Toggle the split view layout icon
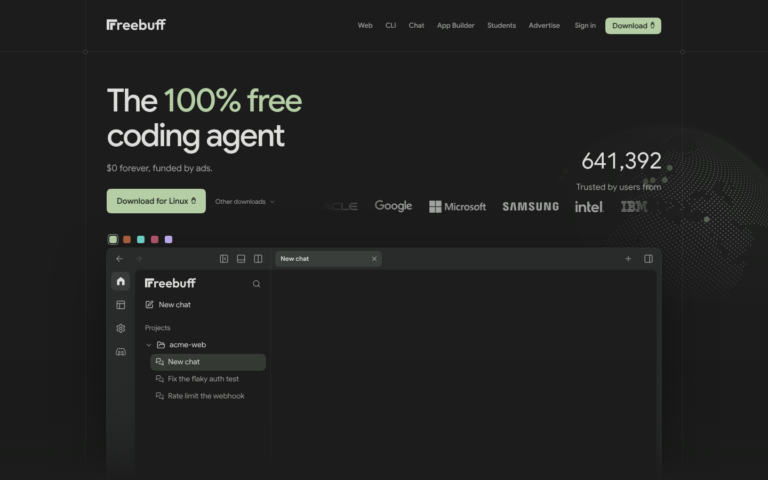This screenshot has height=480, width=768. coord(258,259)
